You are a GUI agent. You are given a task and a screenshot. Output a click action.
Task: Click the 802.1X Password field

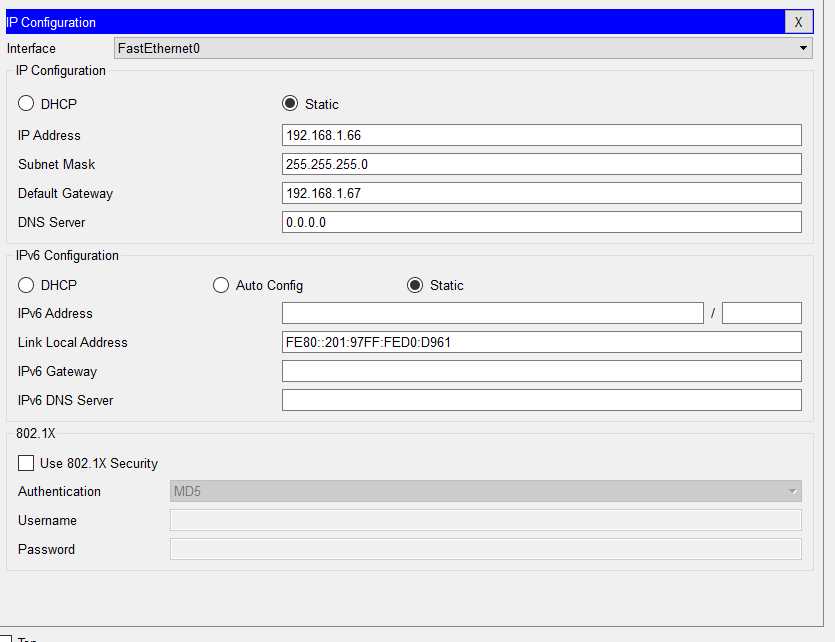[486, 549]
